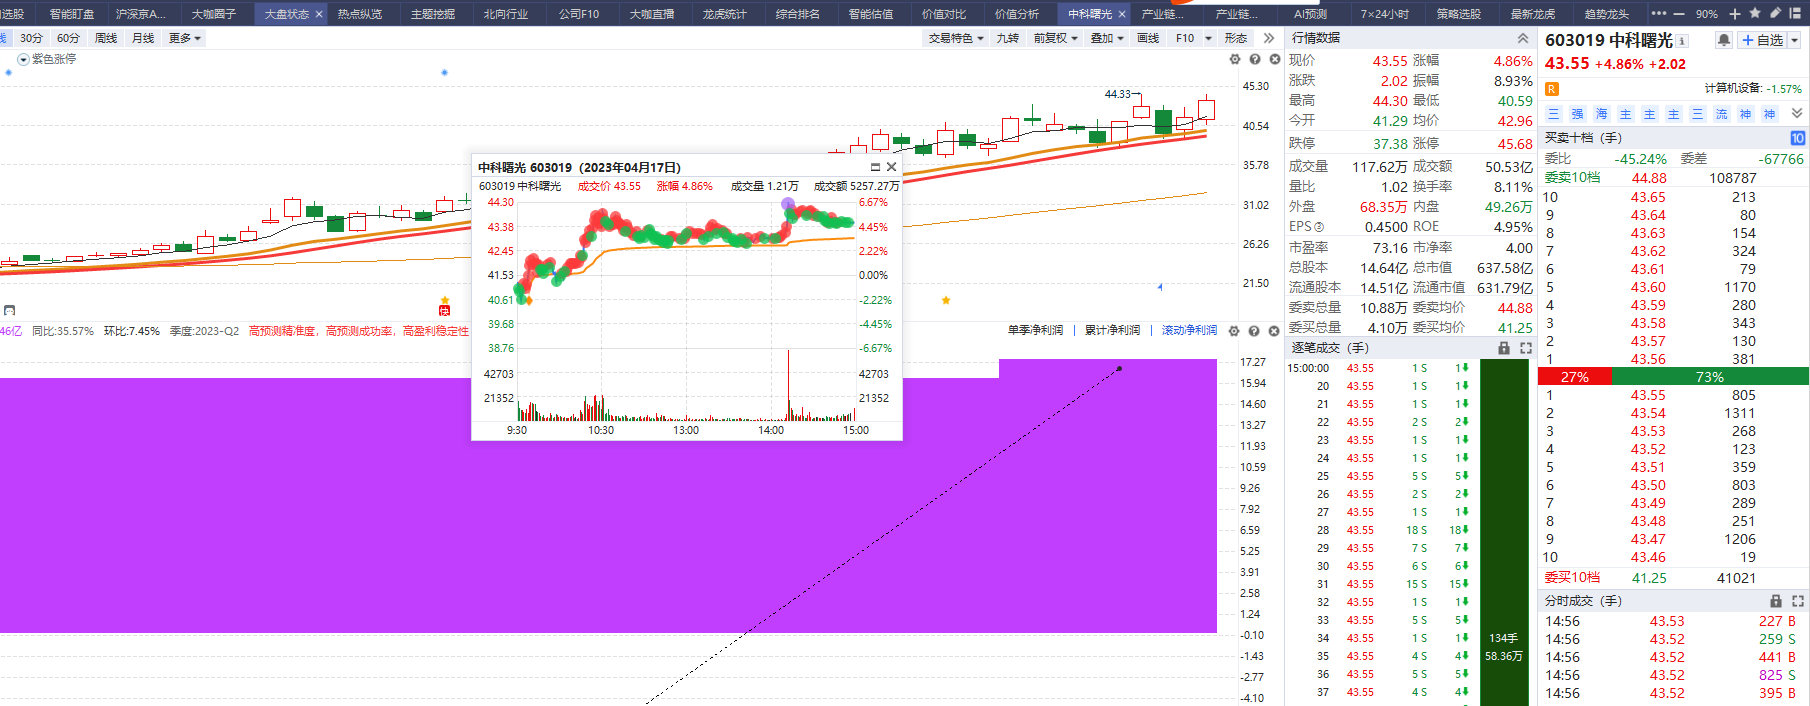
Task: Click the ten-level depth '10' badge
Action: [1797, 138]
